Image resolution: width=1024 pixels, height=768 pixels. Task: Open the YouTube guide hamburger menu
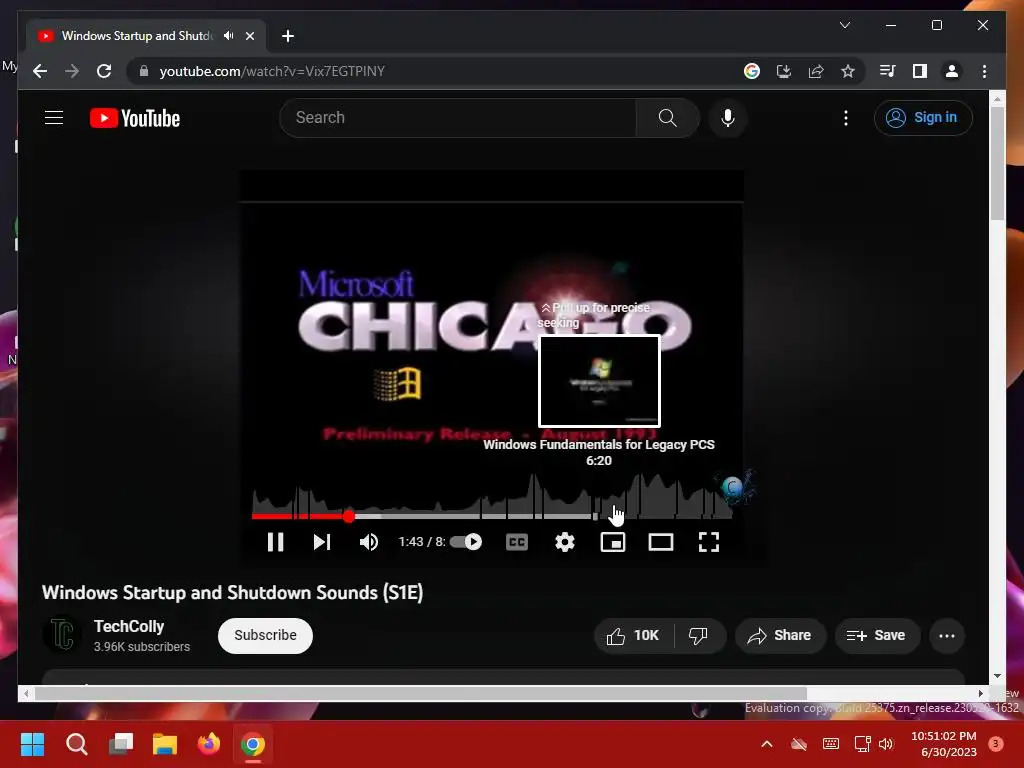pos(54,118)
